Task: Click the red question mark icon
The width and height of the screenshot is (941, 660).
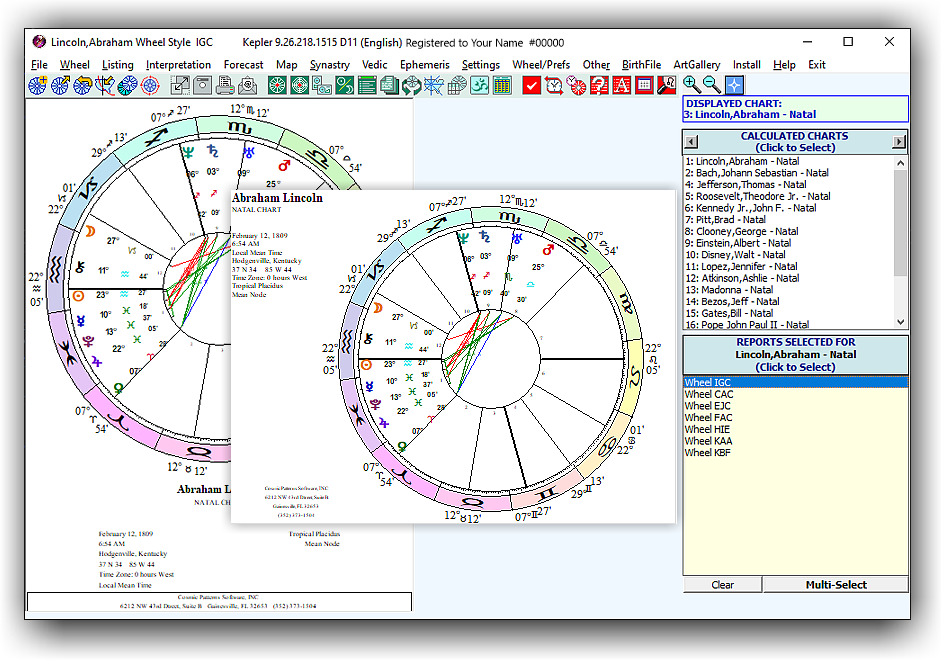Action: point(599,86)
